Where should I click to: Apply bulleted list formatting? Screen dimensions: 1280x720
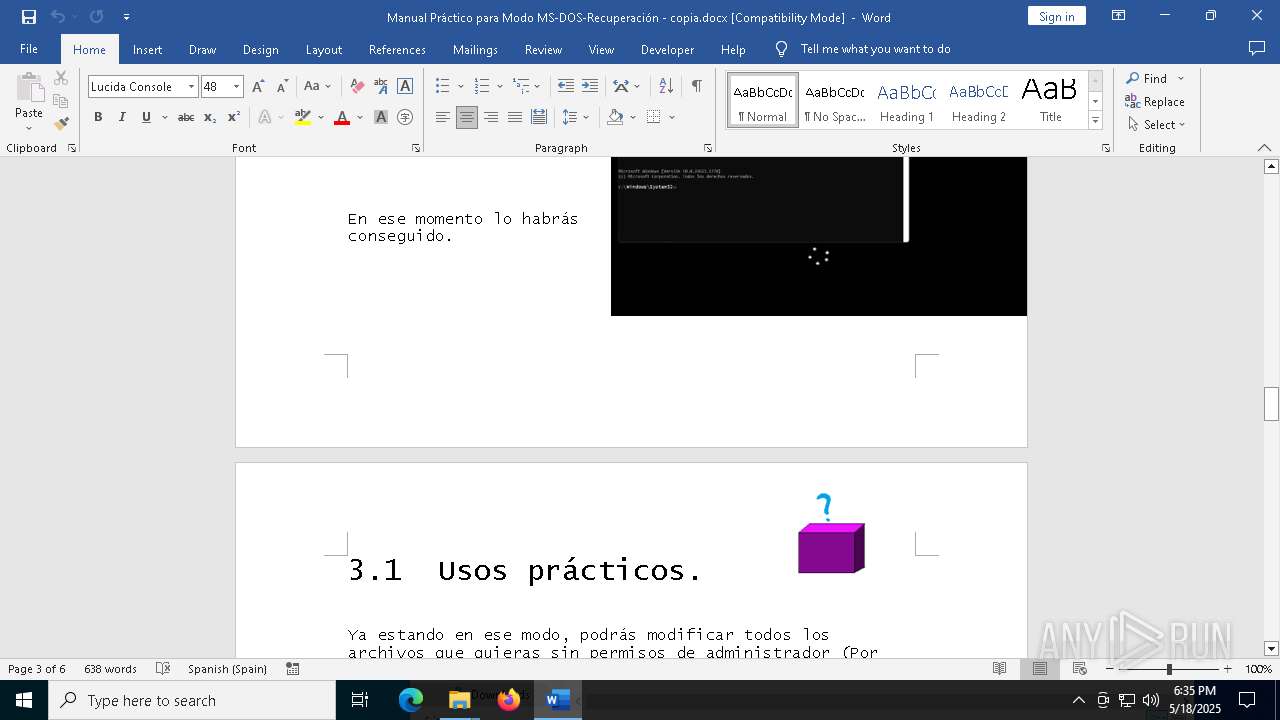click(442, 87)
